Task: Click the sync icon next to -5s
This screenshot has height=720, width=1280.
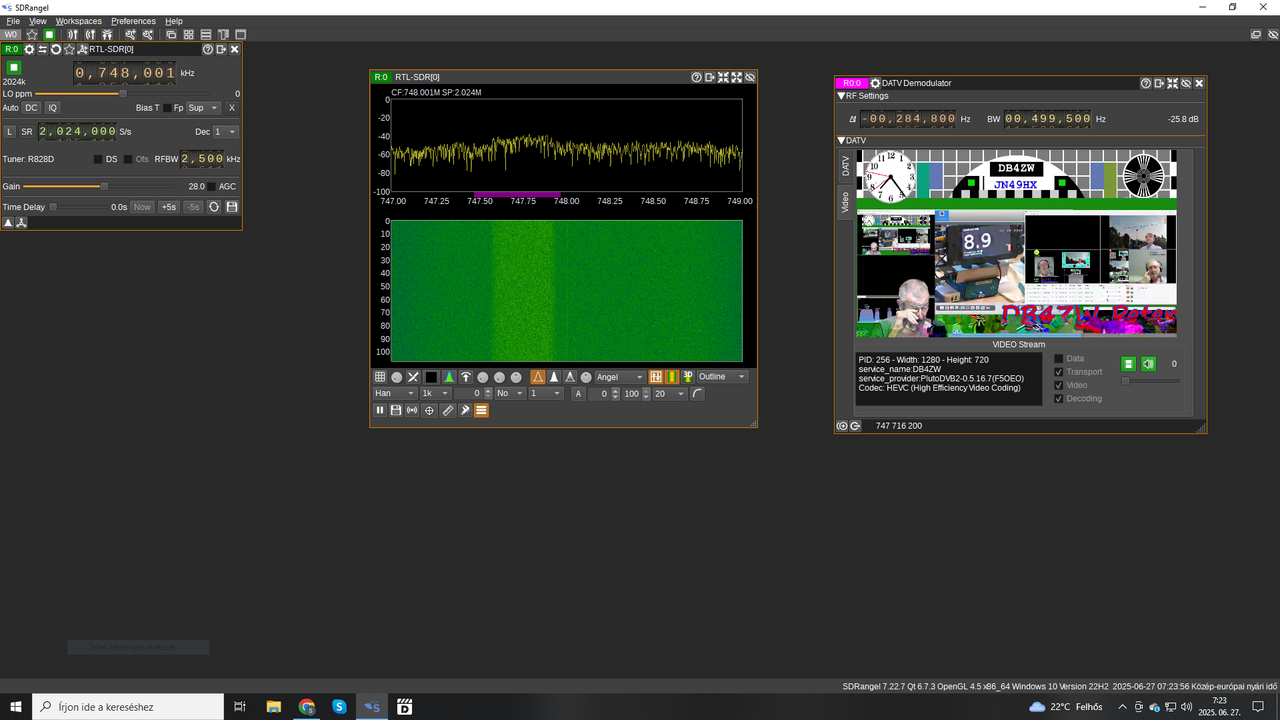Action: pos(214,207)
